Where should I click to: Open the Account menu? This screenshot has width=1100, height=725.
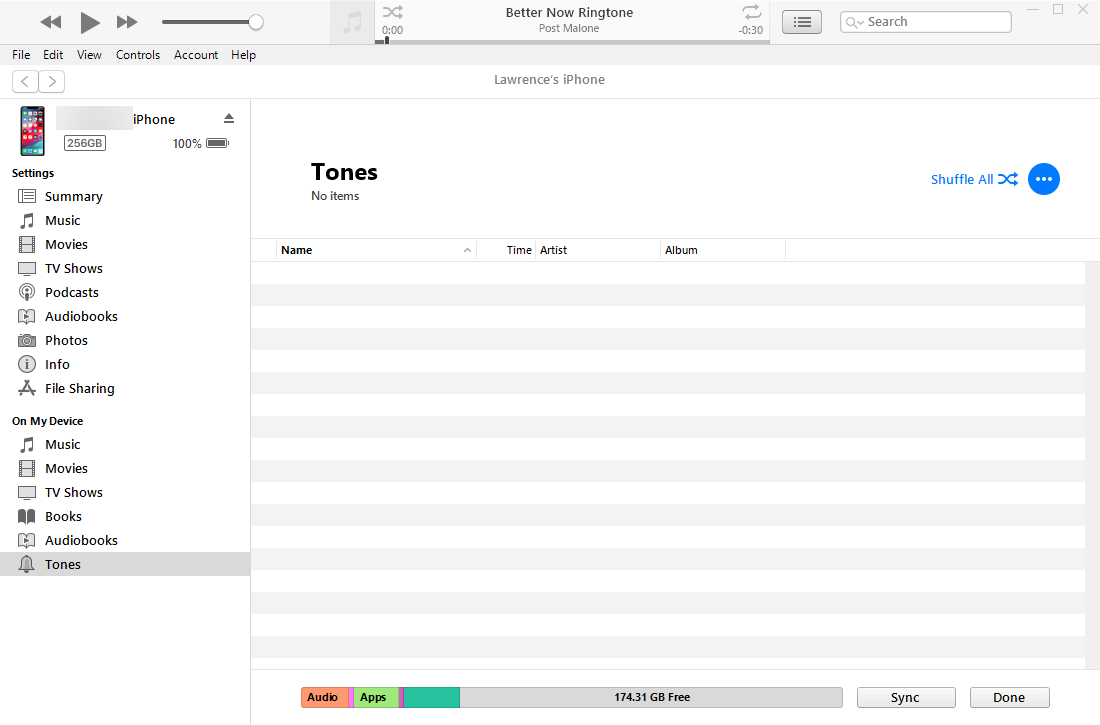(x=196, y=55)
